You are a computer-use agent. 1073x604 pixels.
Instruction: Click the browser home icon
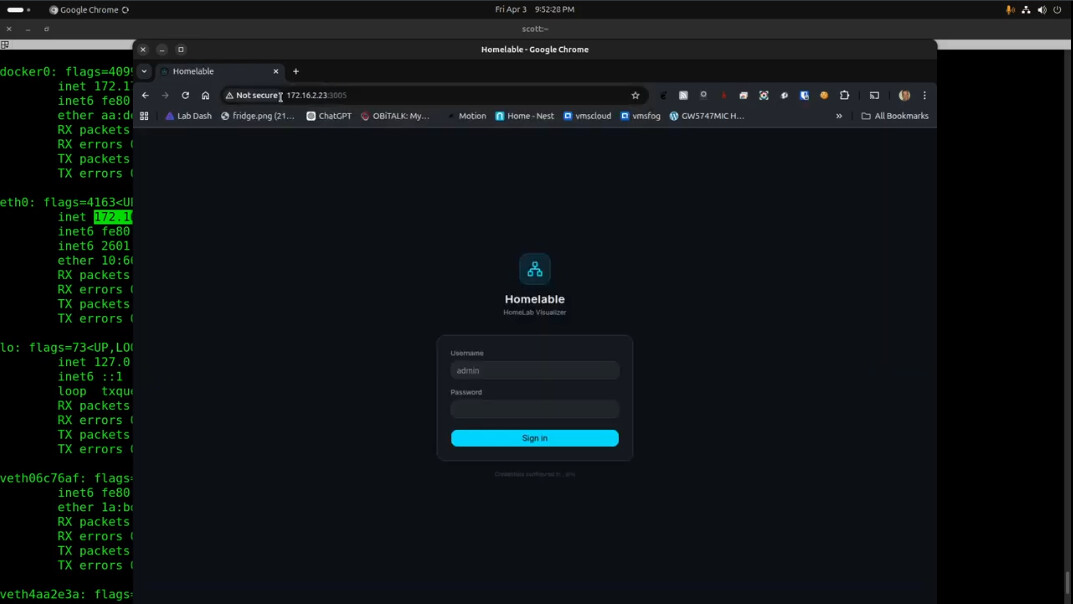click(205, 95)
